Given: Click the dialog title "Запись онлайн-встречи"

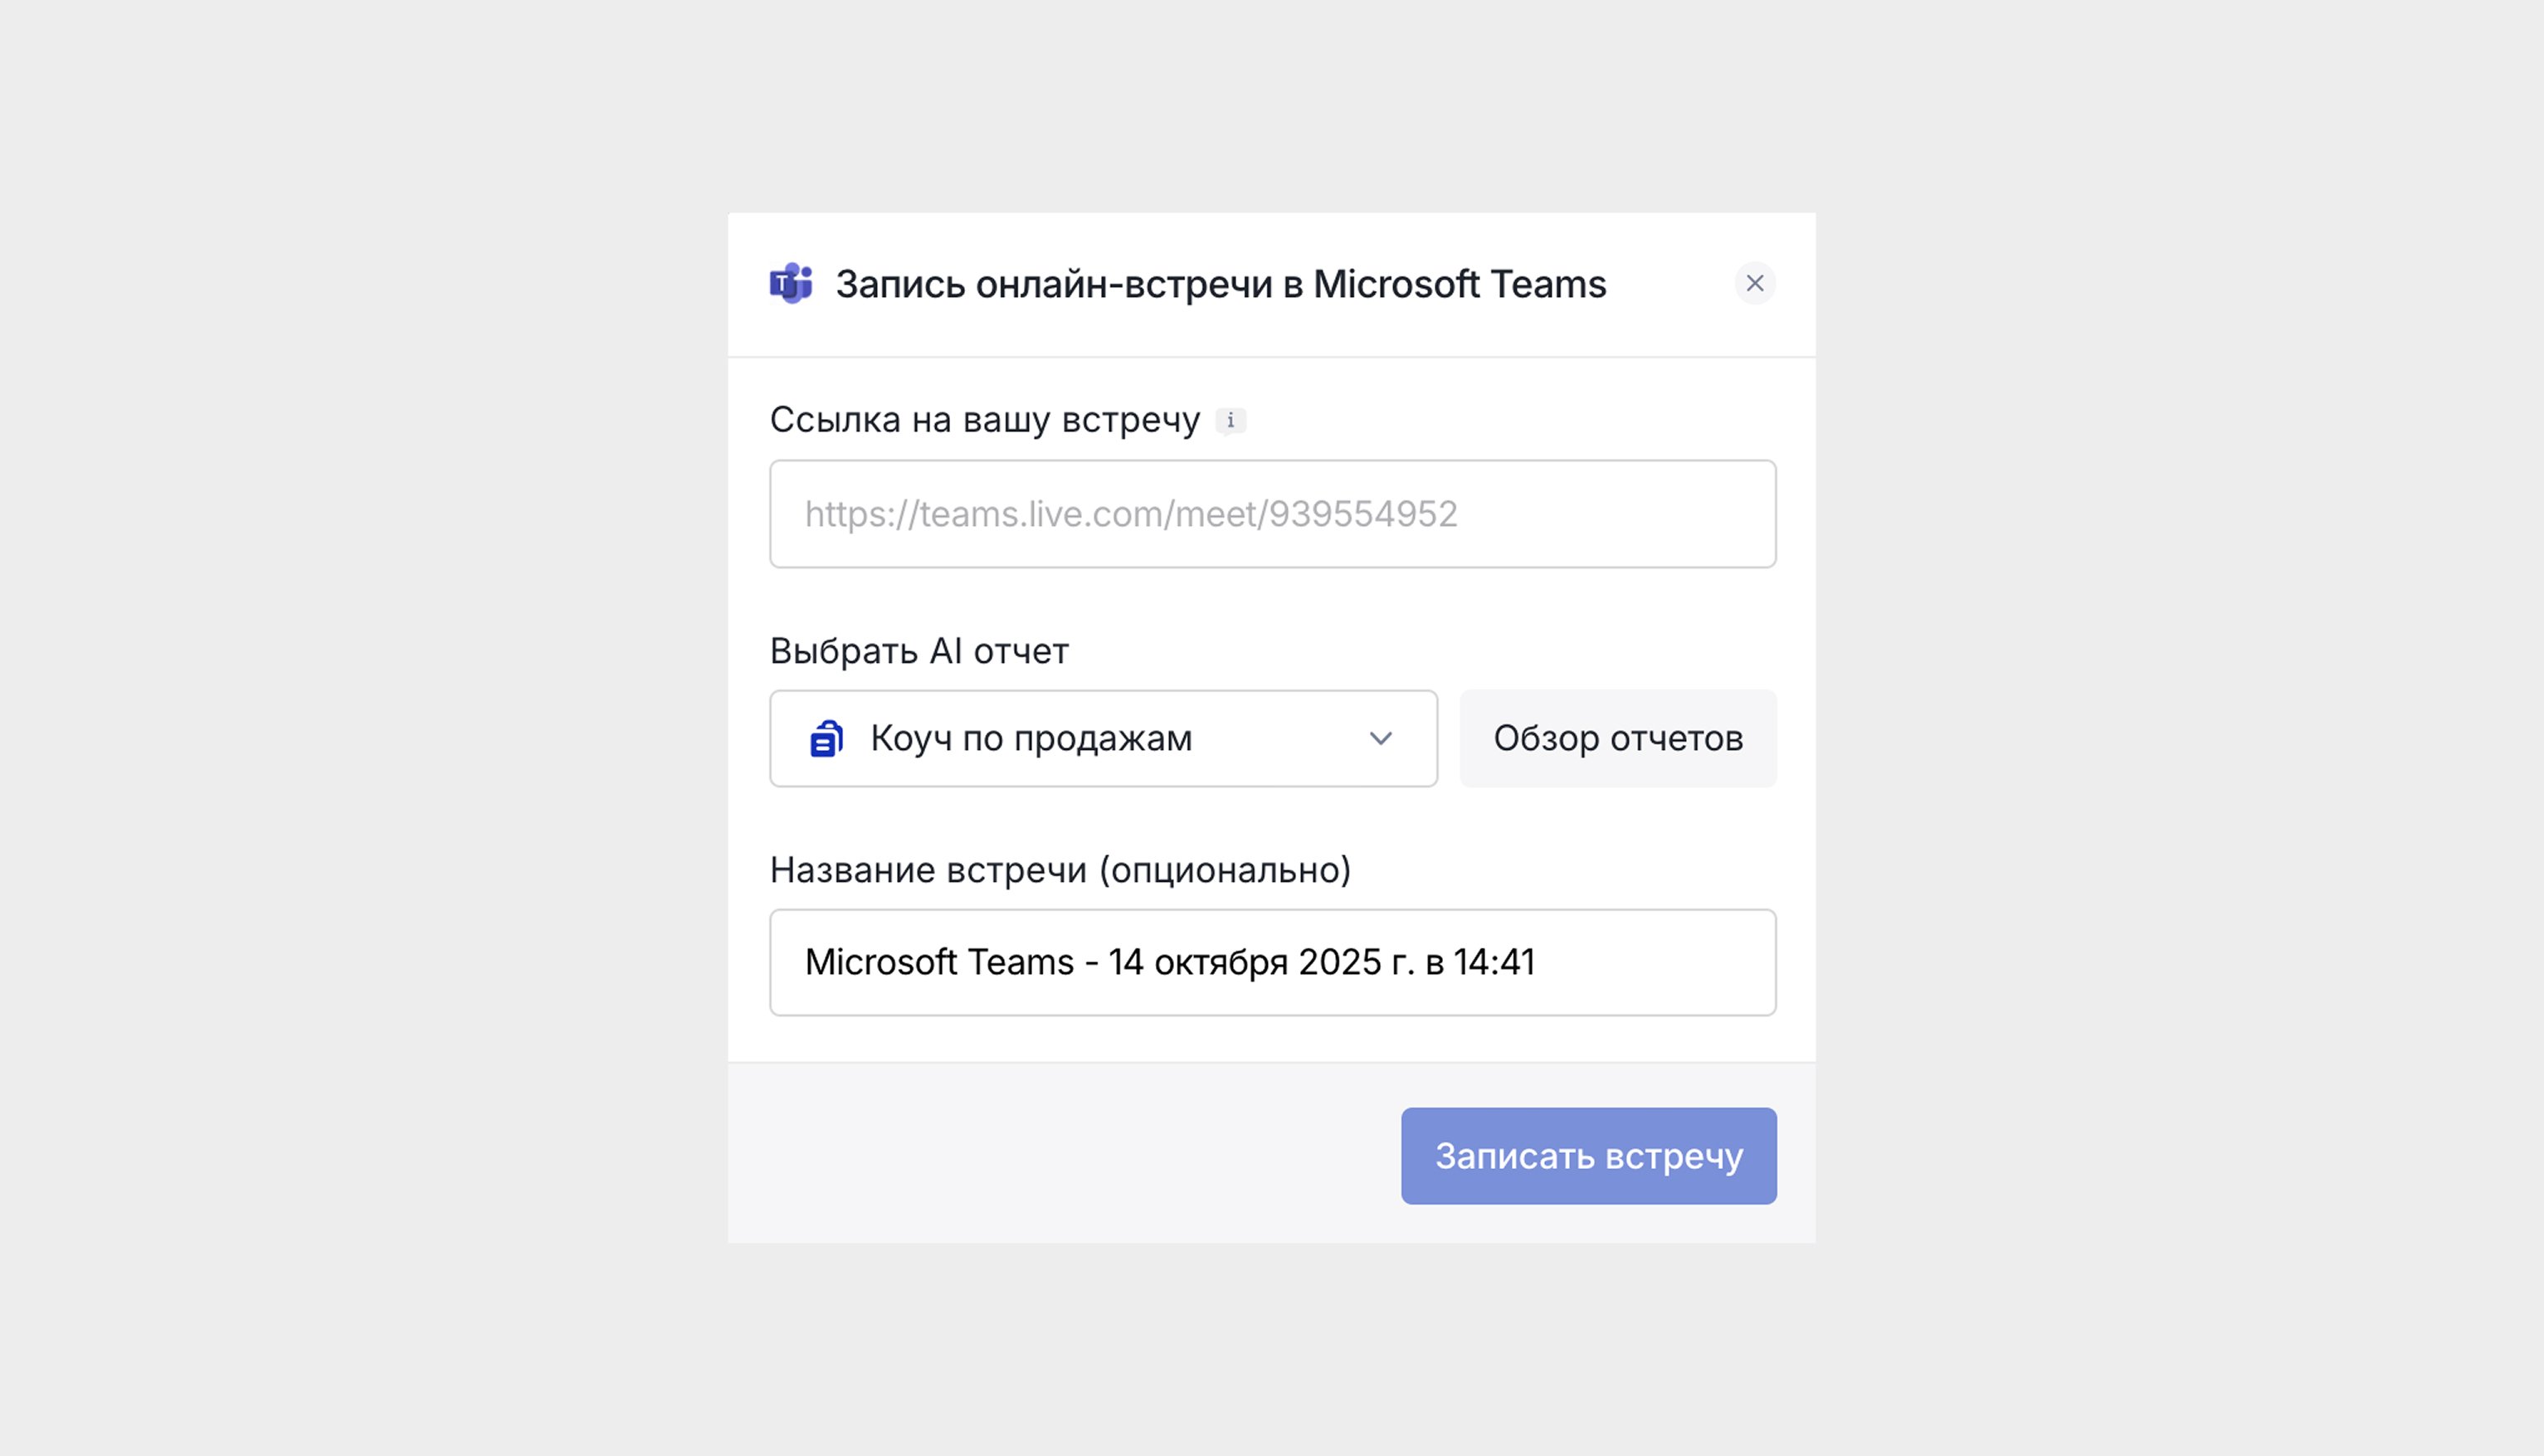Looking at the screenshot, I should 1054,285.
